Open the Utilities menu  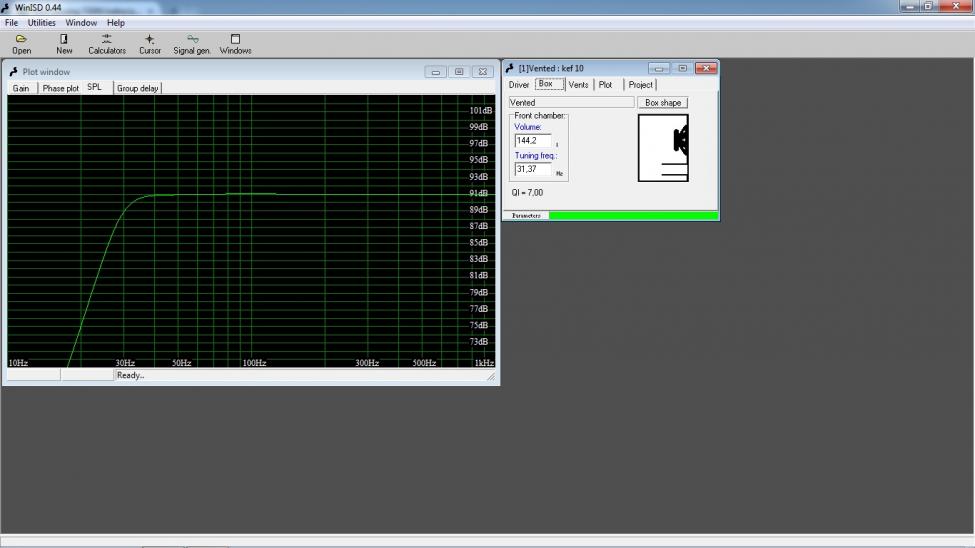(x=42, y=22)
